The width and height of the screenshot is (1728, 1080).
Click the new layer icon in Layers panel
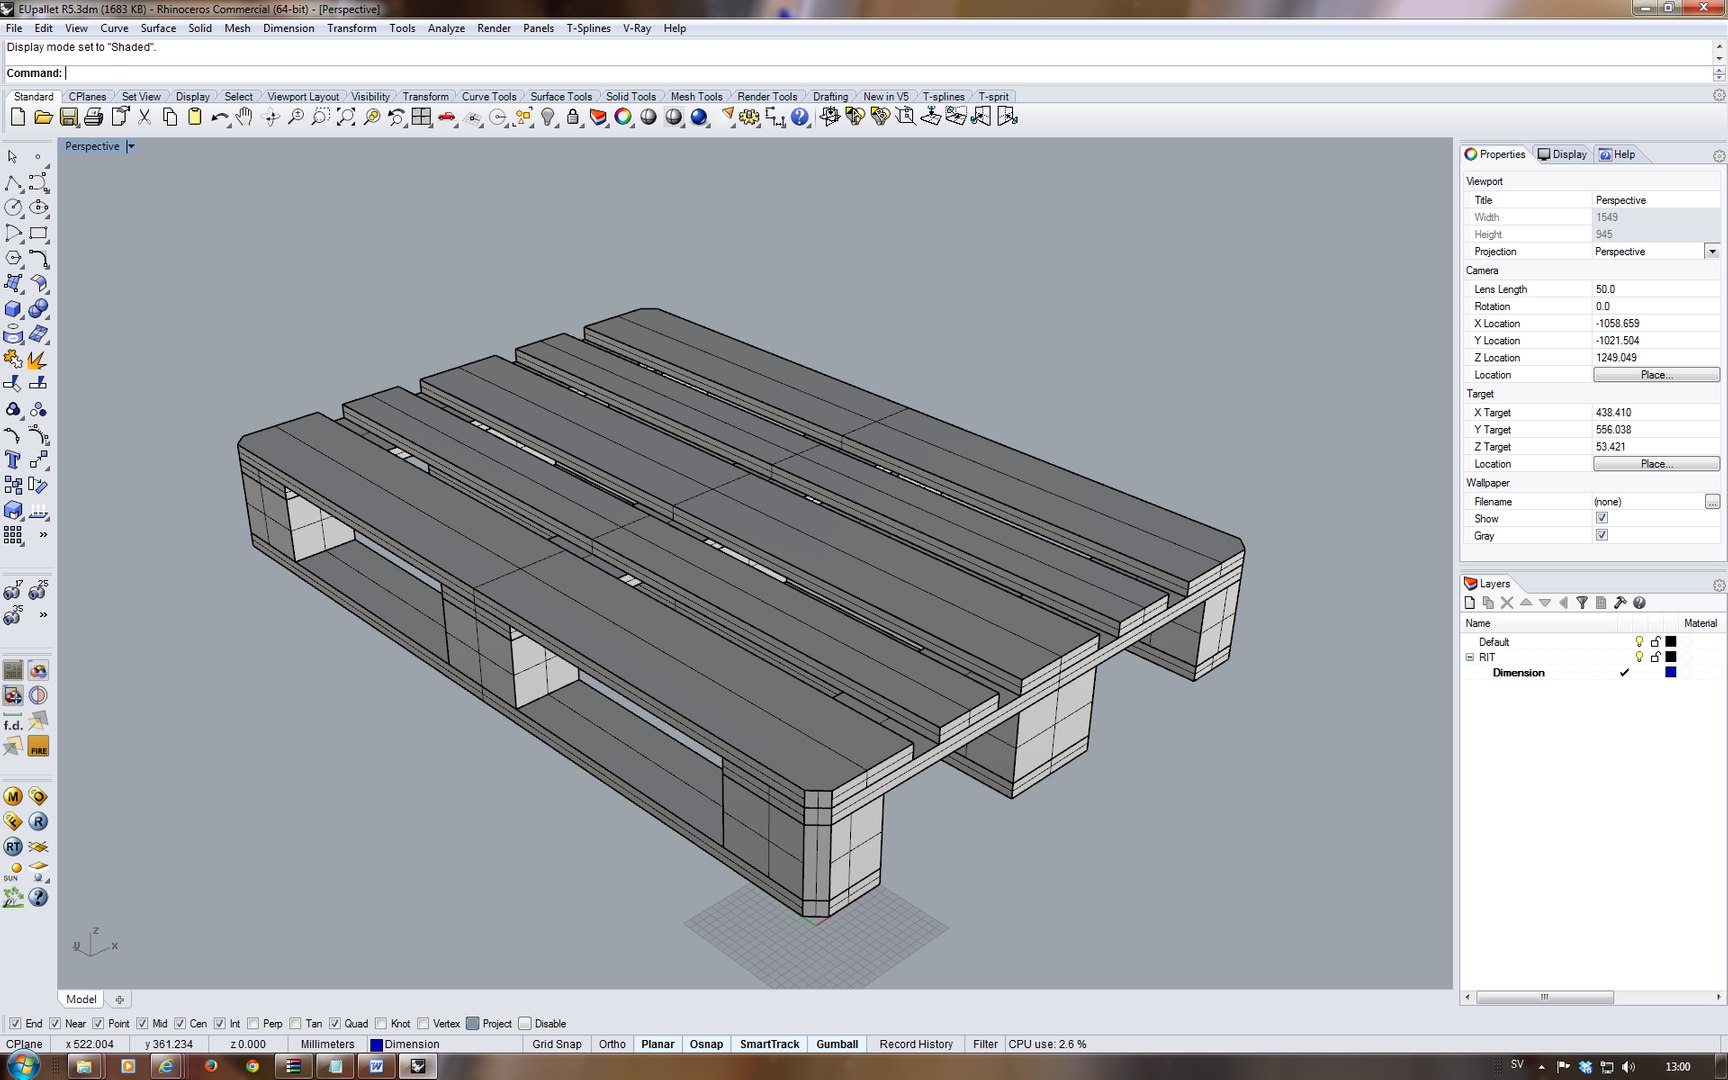click(x=1469, y=603)
